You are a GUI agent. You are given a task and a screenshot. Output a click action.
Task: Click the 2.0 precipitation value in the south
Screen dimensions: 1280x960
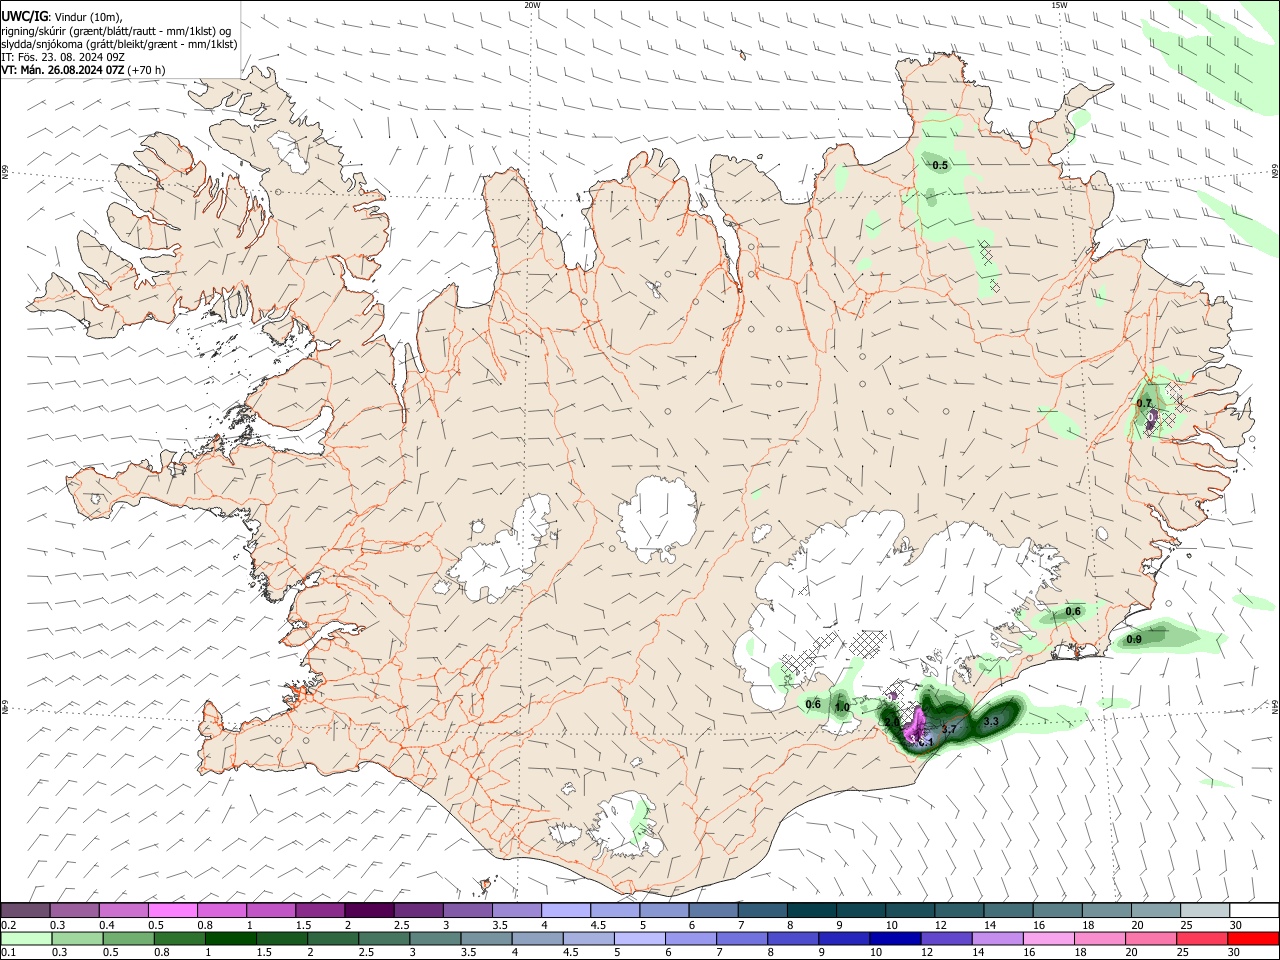891,721
